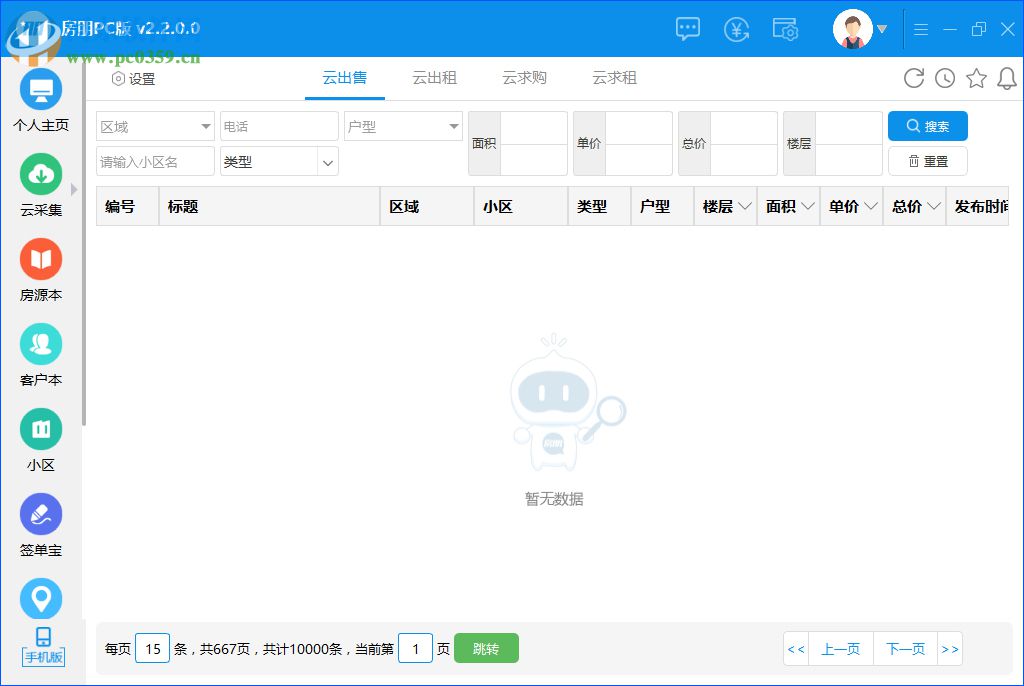
Task: Switch to the 云求购 tab
Action: pyautogui.click(x=524, y=77)
